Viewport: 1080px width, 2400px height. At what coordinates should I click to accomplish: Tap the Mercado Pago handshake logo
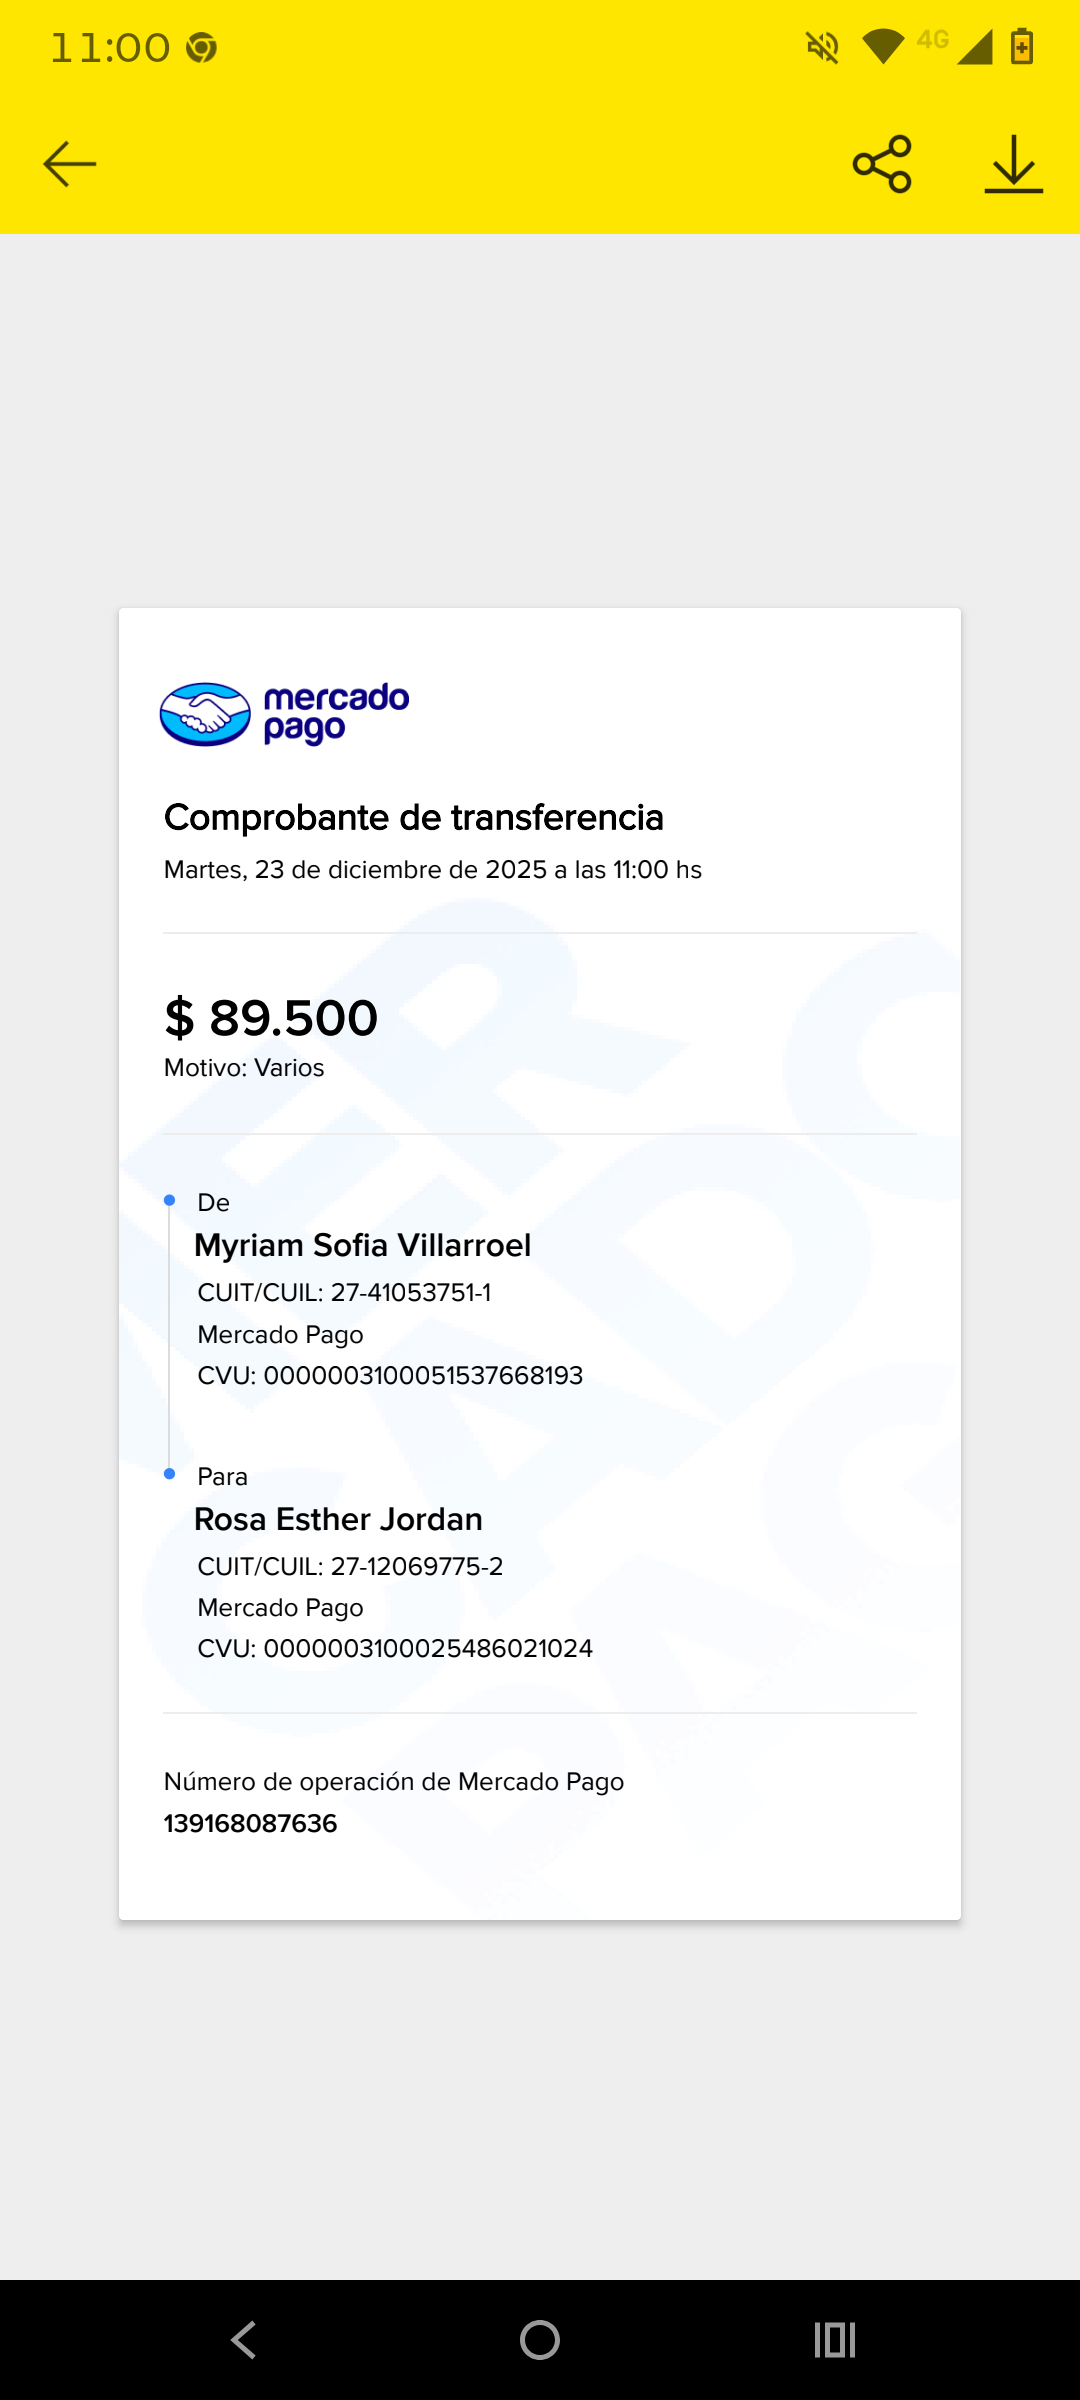pyautogui.click(x=206, y=714)
